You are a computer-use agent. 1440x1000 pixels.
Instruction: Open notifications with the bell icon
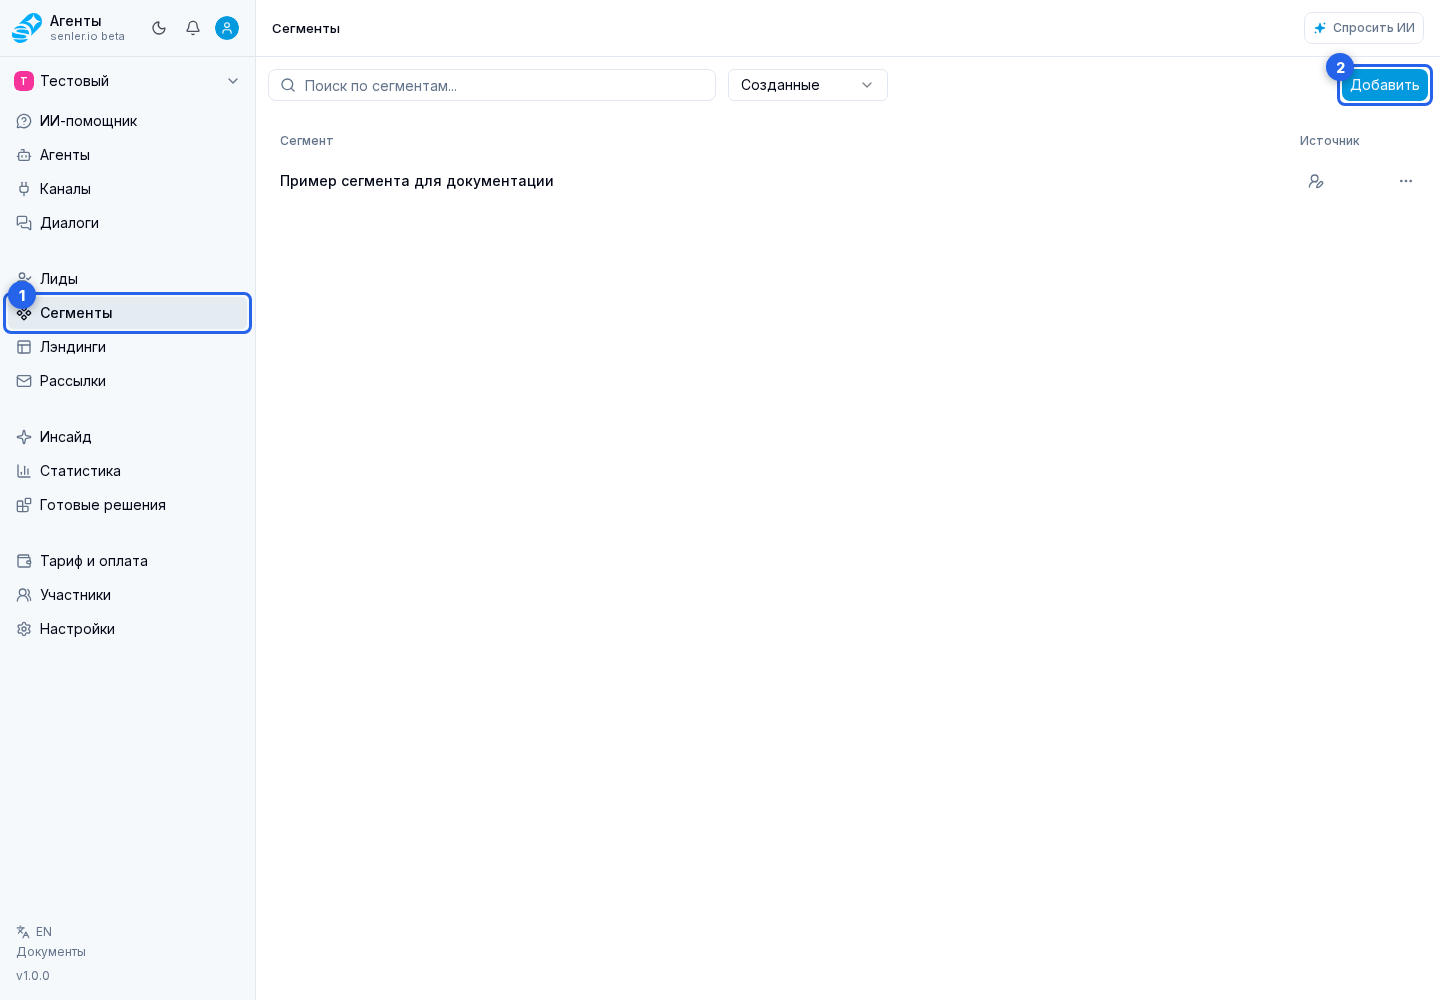point(193,28)
